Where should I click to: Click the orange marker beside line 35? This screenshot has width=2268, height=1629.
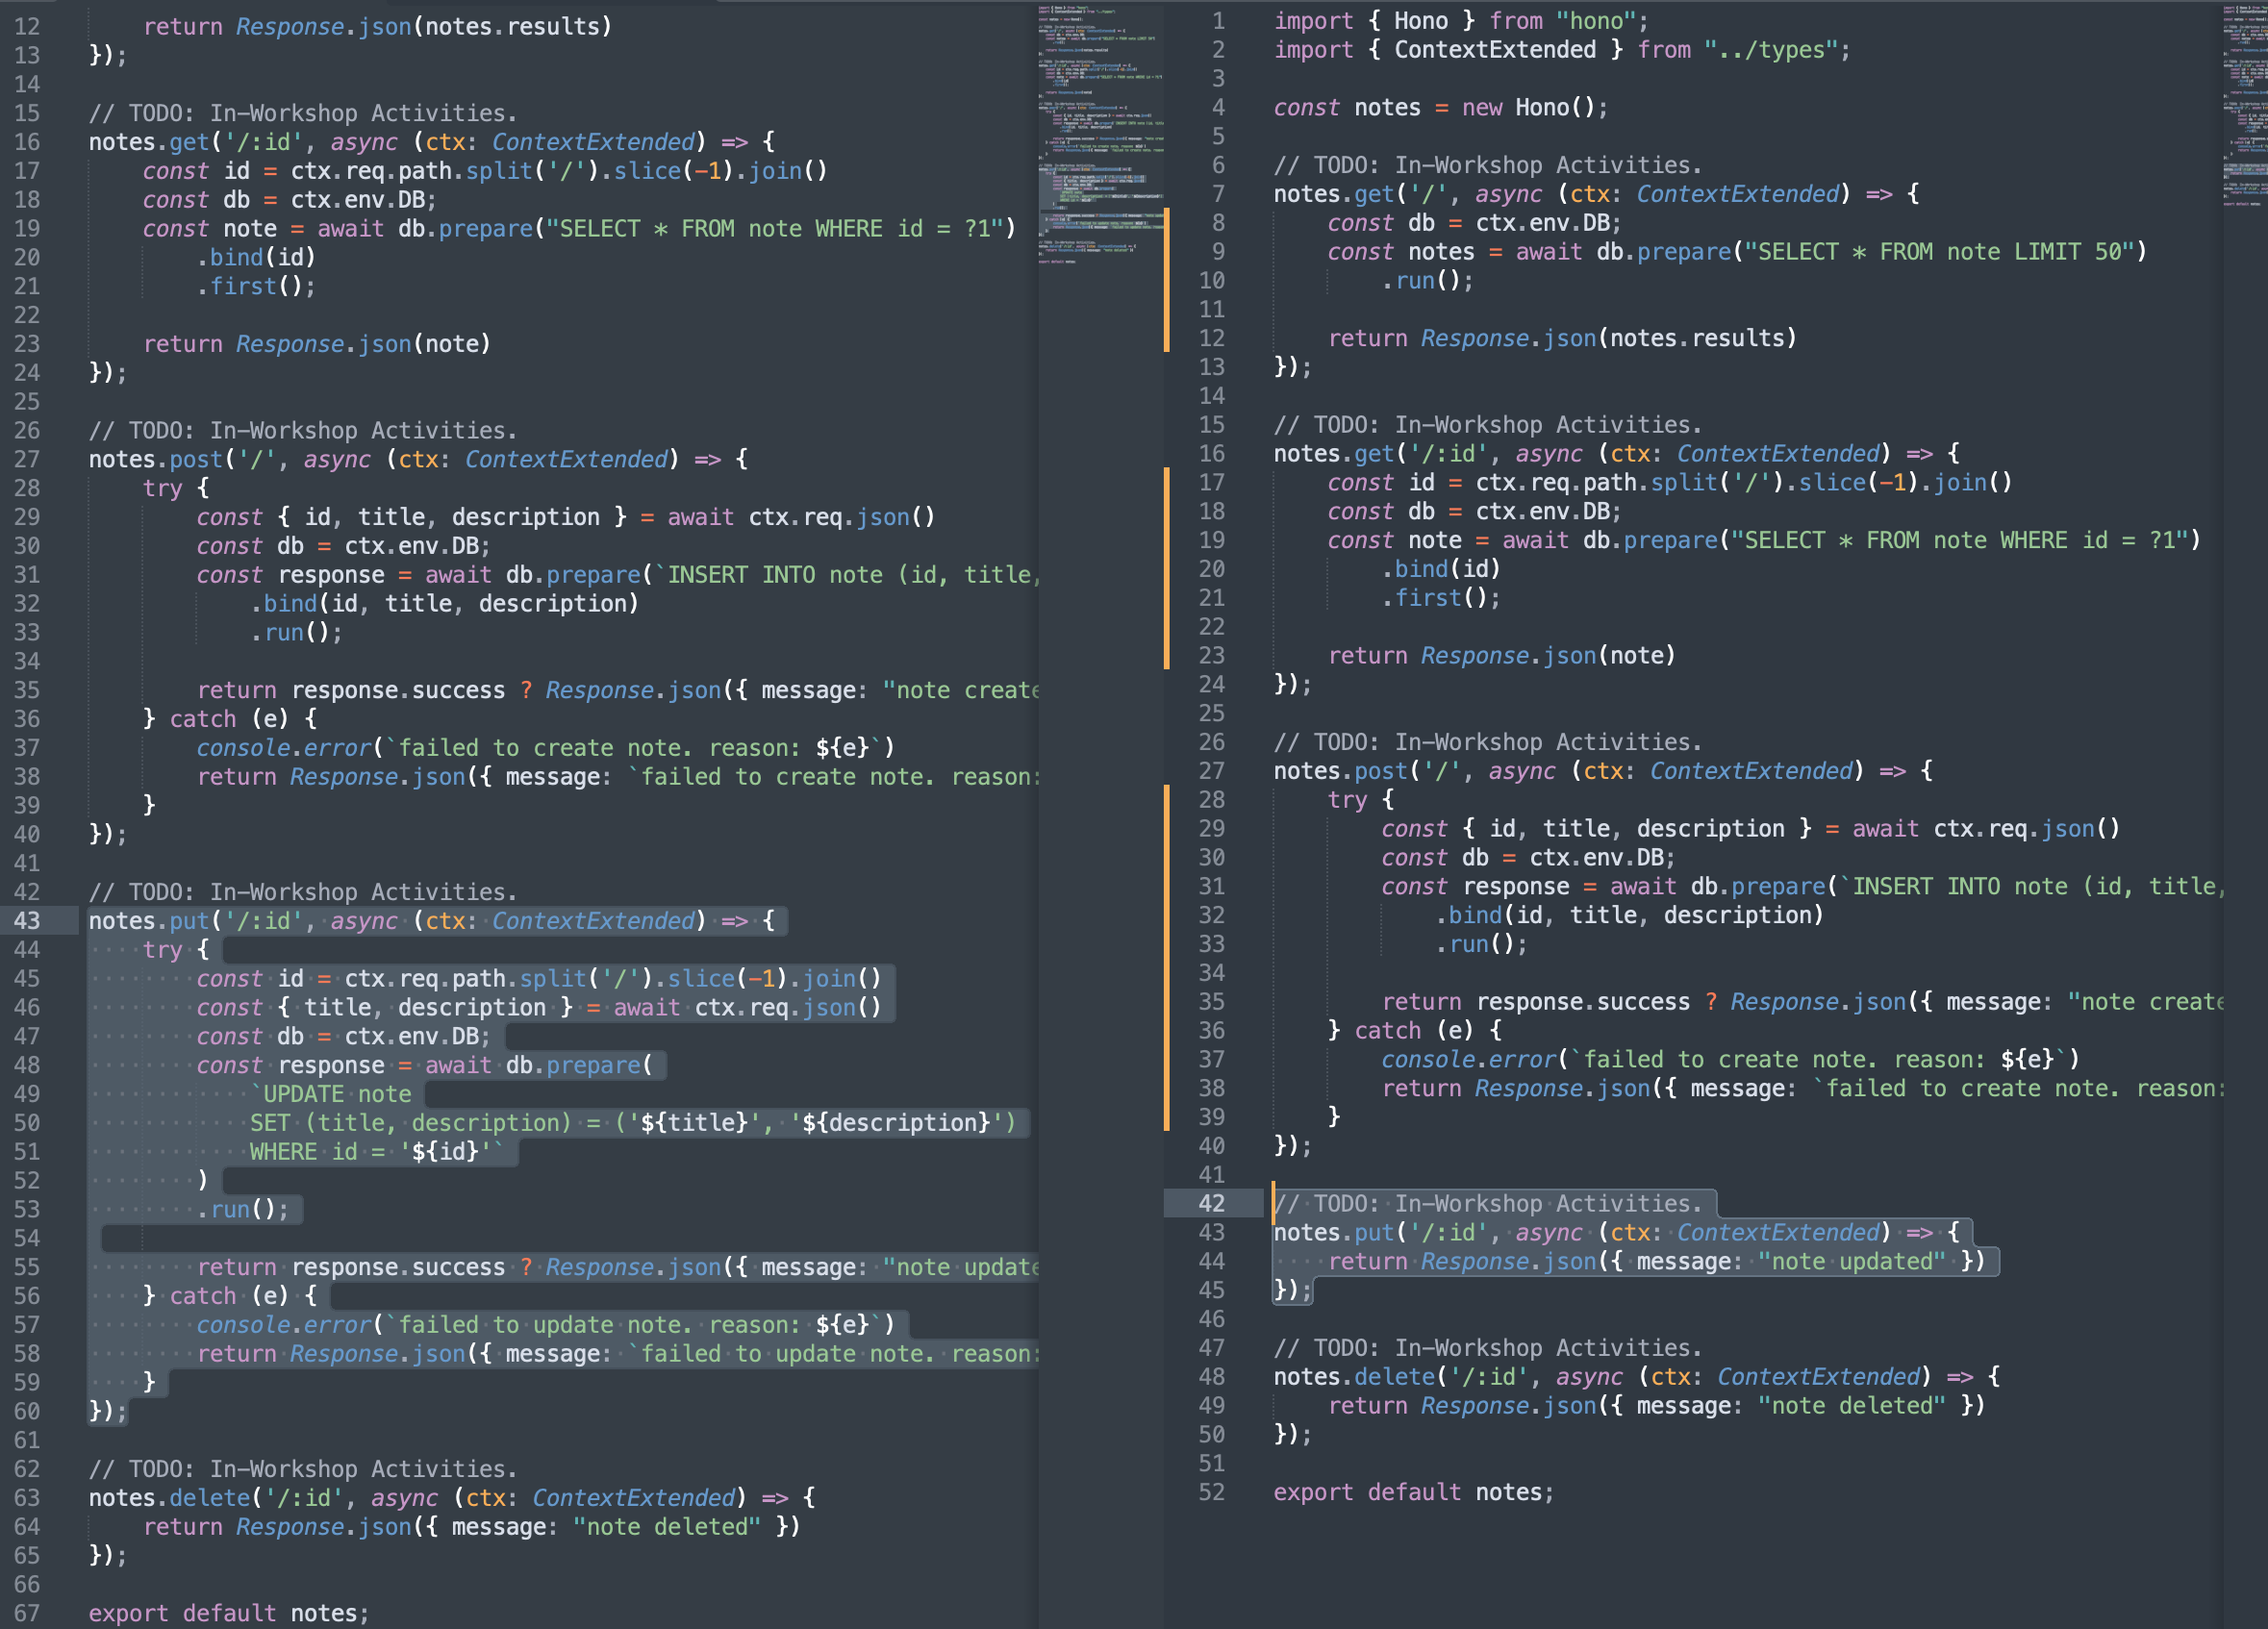tap(1167, 1002)
